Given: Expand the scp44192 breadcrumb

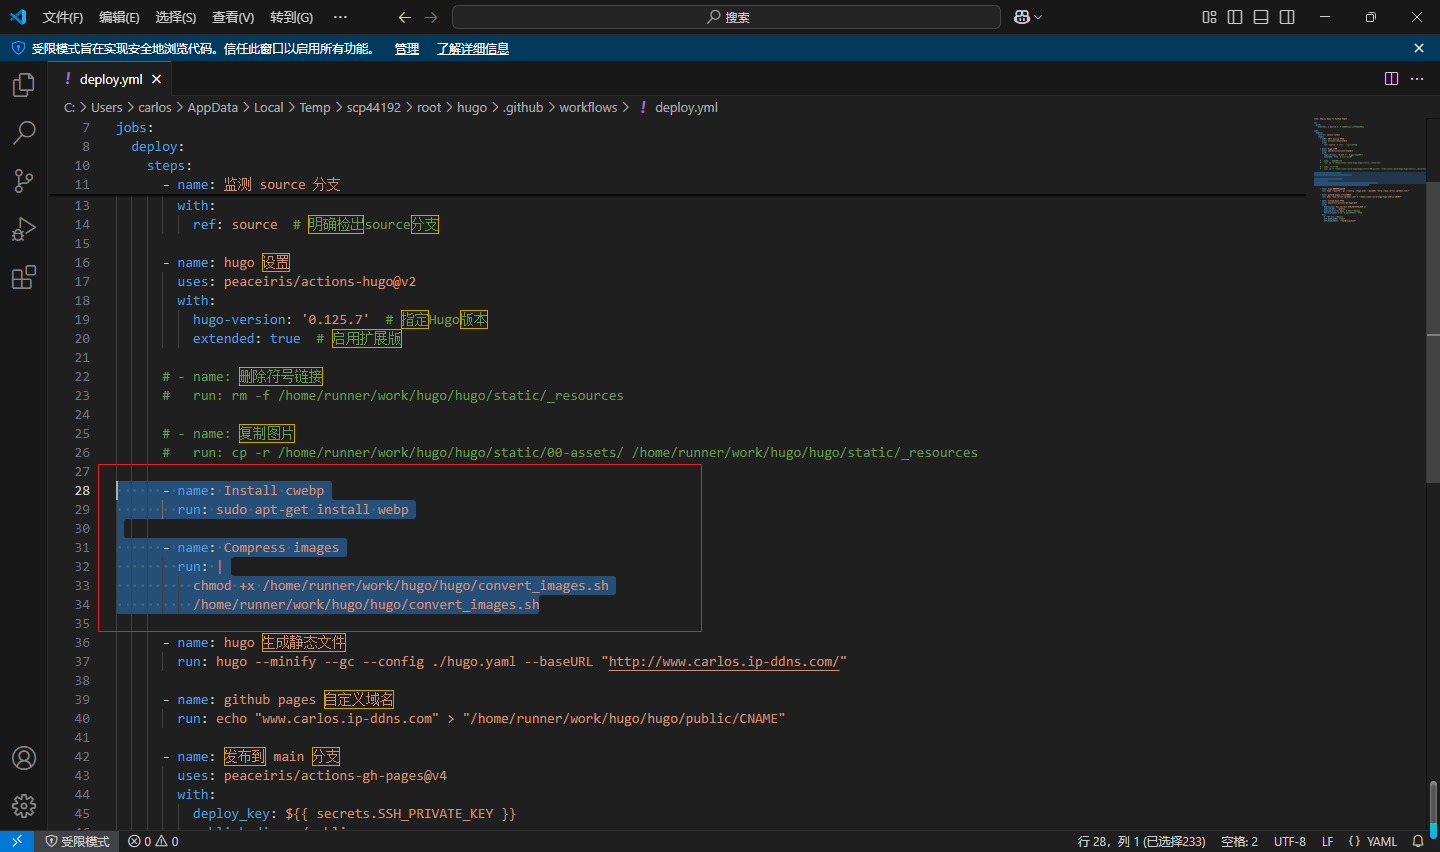Looking at the screenshot, I should [373, 107].
